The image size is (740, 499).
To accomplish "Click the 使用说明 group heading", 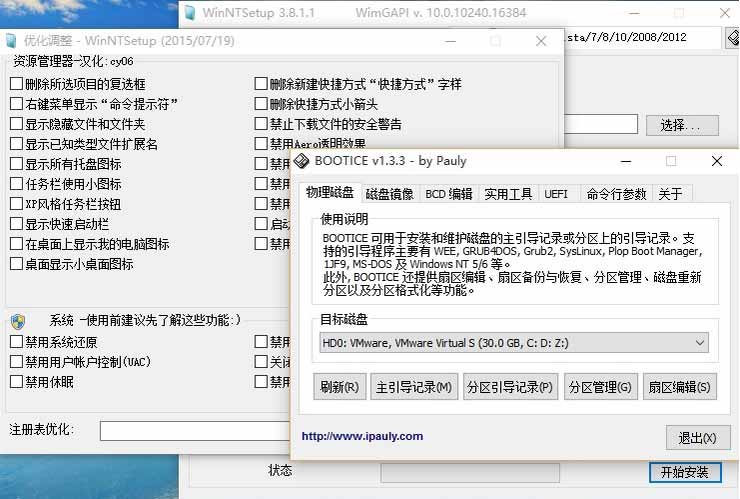I will 344,219.
